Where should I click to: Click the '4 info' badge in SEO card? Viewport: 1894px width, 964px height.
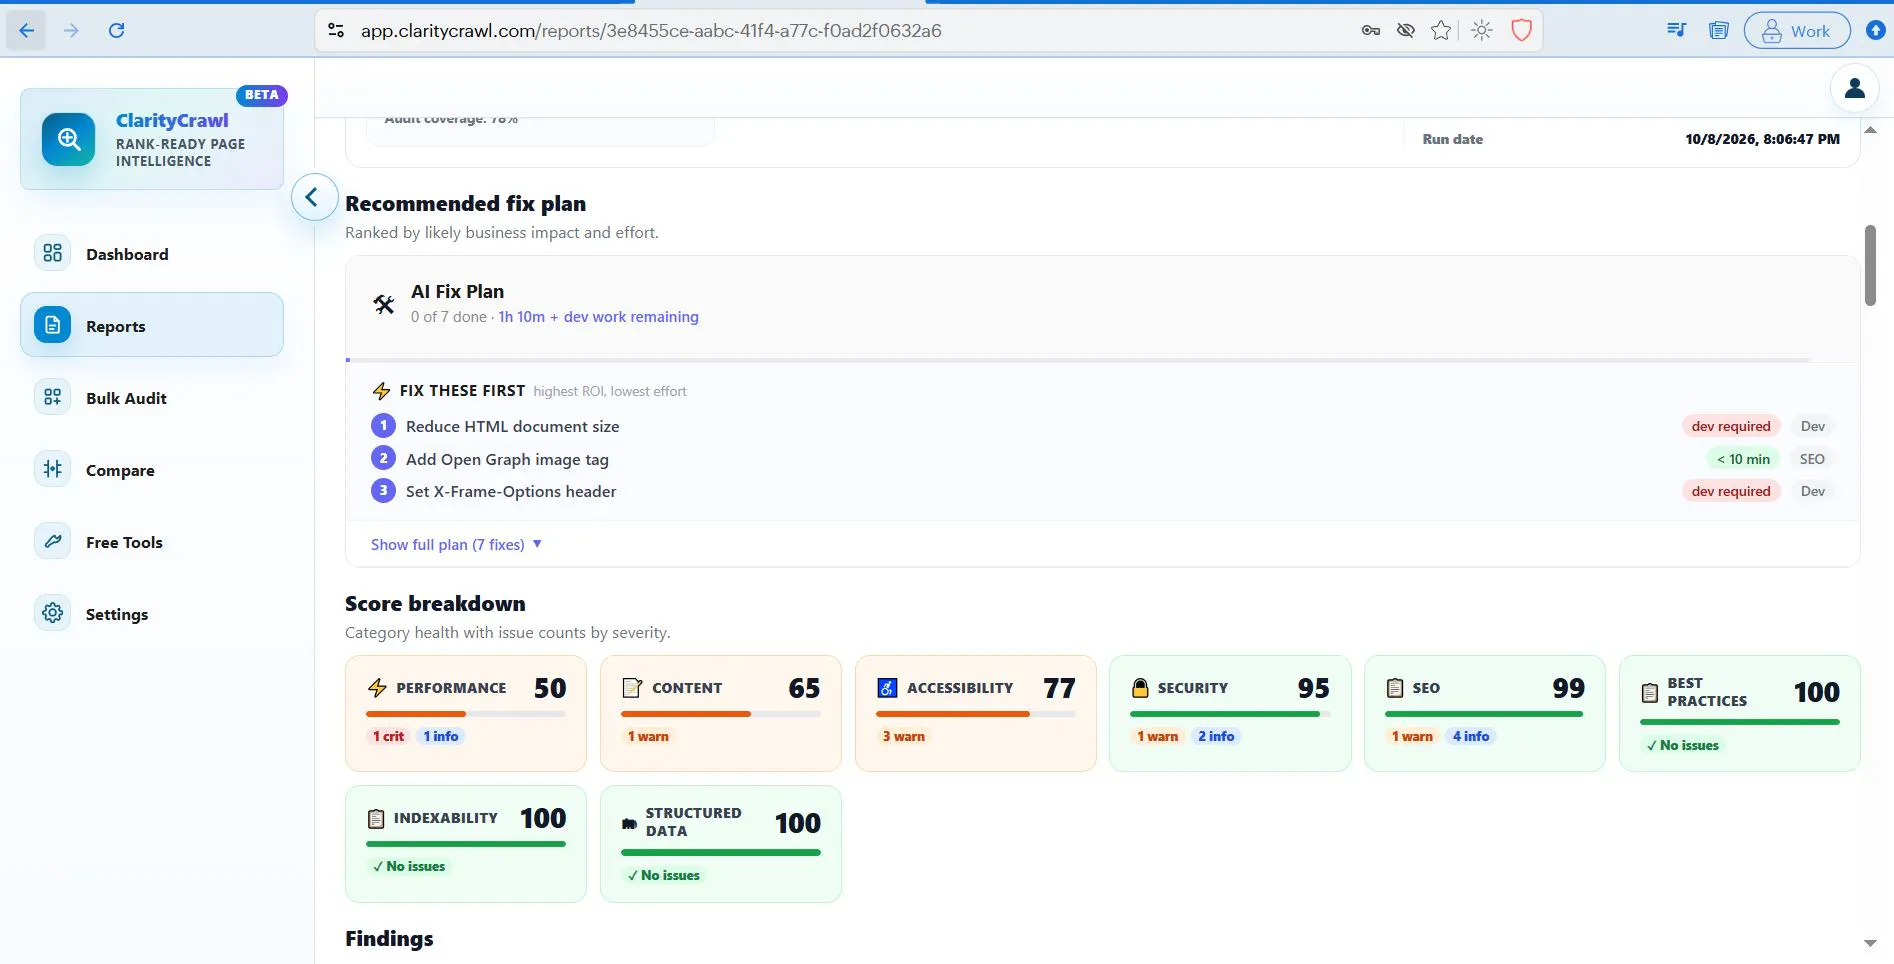click(1471, 736)
